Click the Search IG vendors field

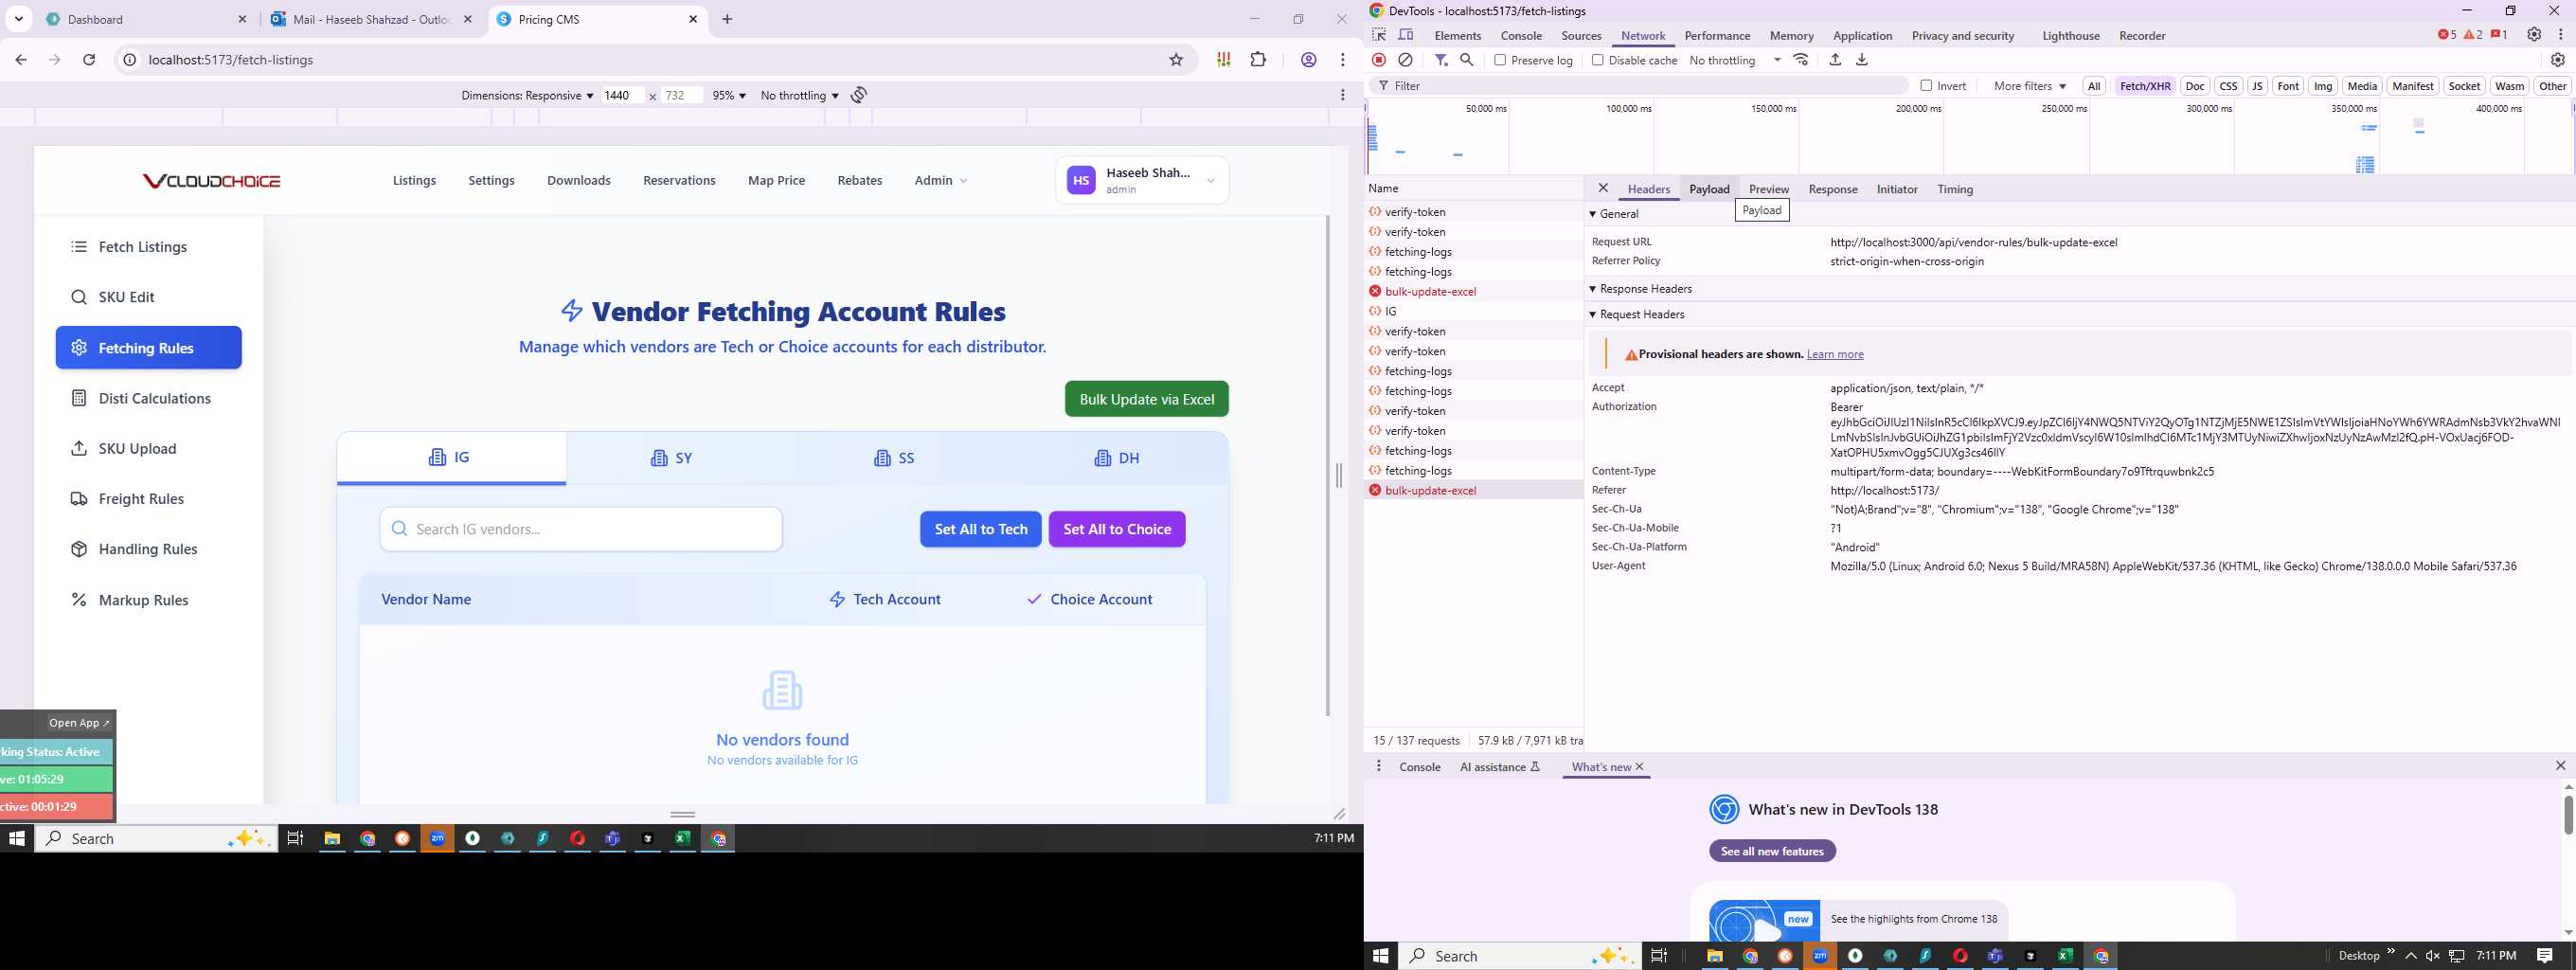point(581,529)
